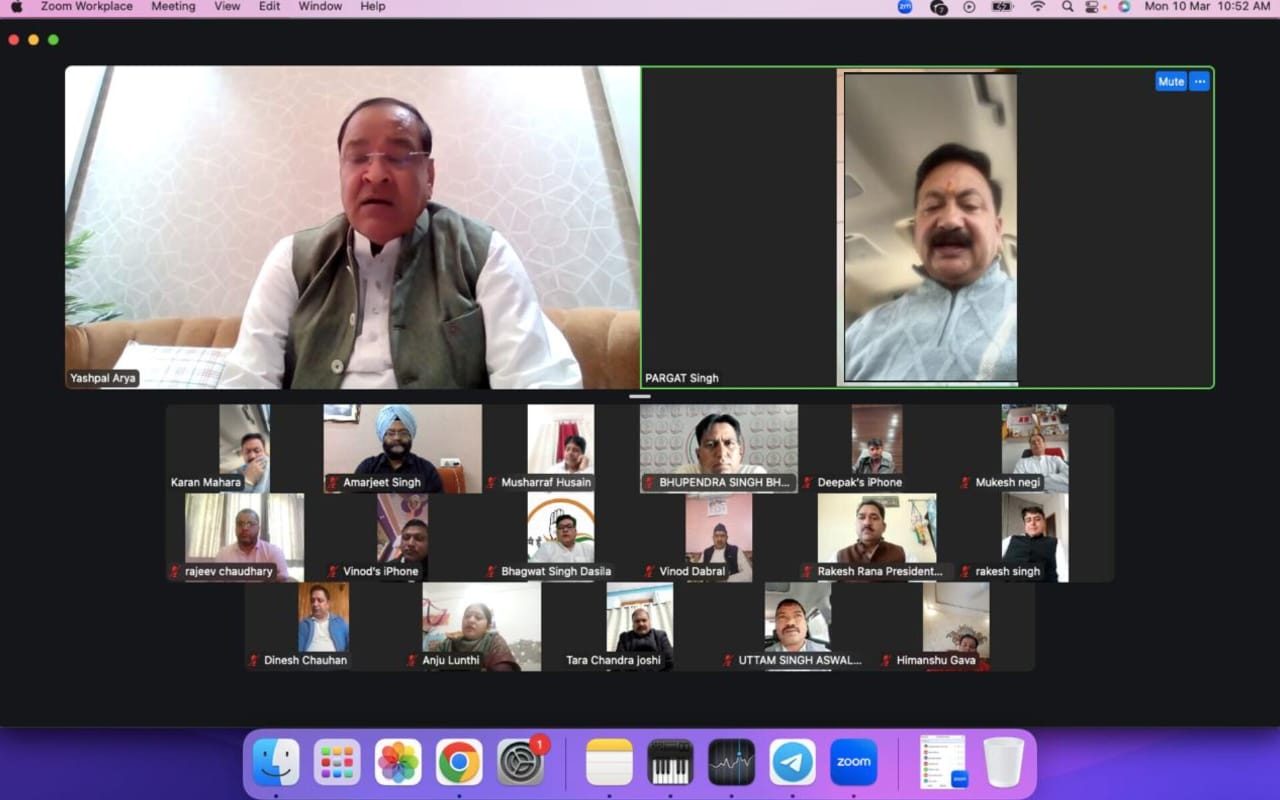Open Zoom from the Dock

coord(853,762)
